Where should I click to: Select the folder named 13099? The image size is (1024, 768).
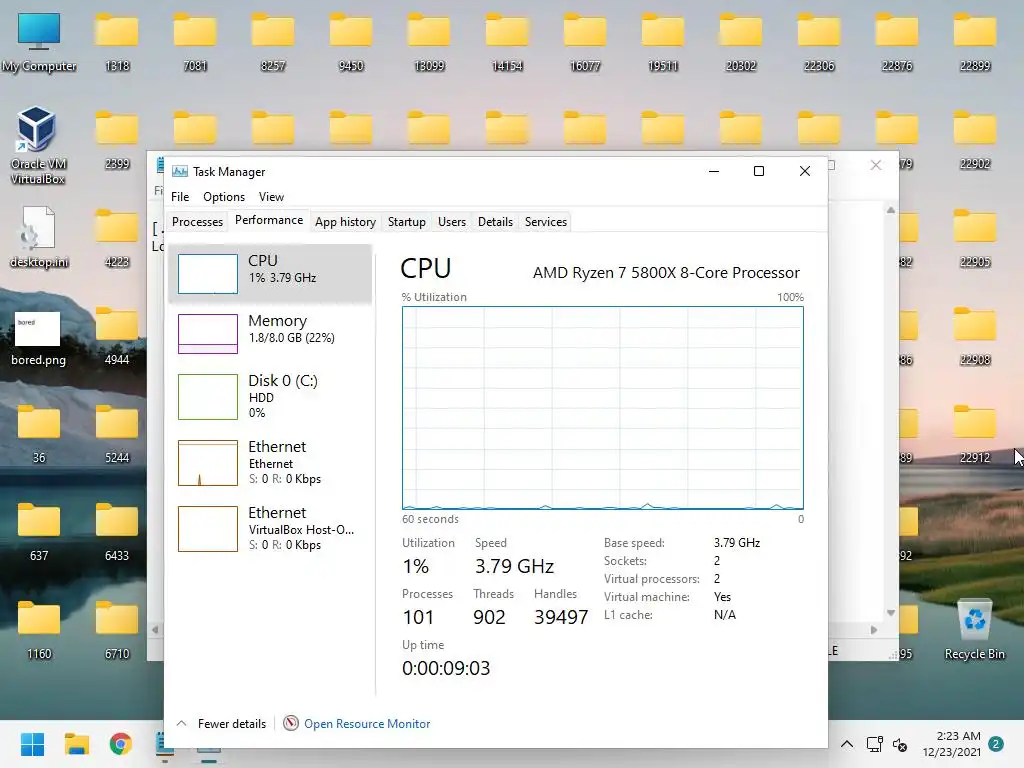click(429, 42)
